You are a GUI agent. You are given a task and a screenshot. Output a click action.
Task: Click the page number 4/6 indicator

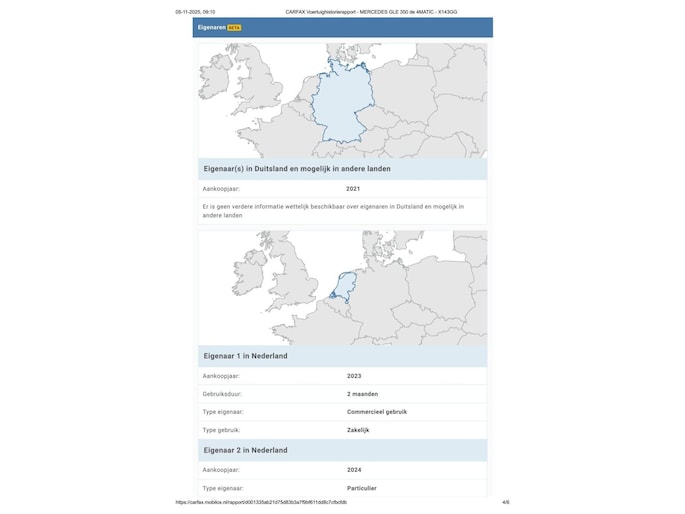coord(505,502)
